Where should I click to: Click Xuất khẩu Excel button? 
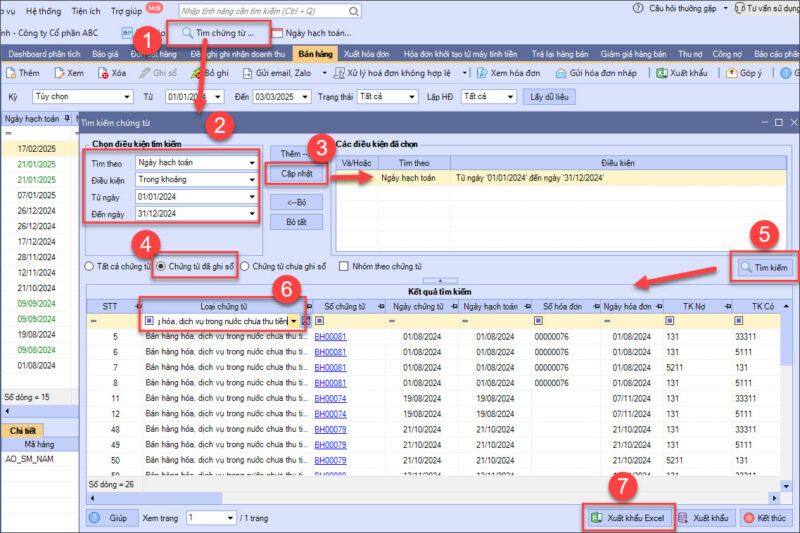(627, 518)
